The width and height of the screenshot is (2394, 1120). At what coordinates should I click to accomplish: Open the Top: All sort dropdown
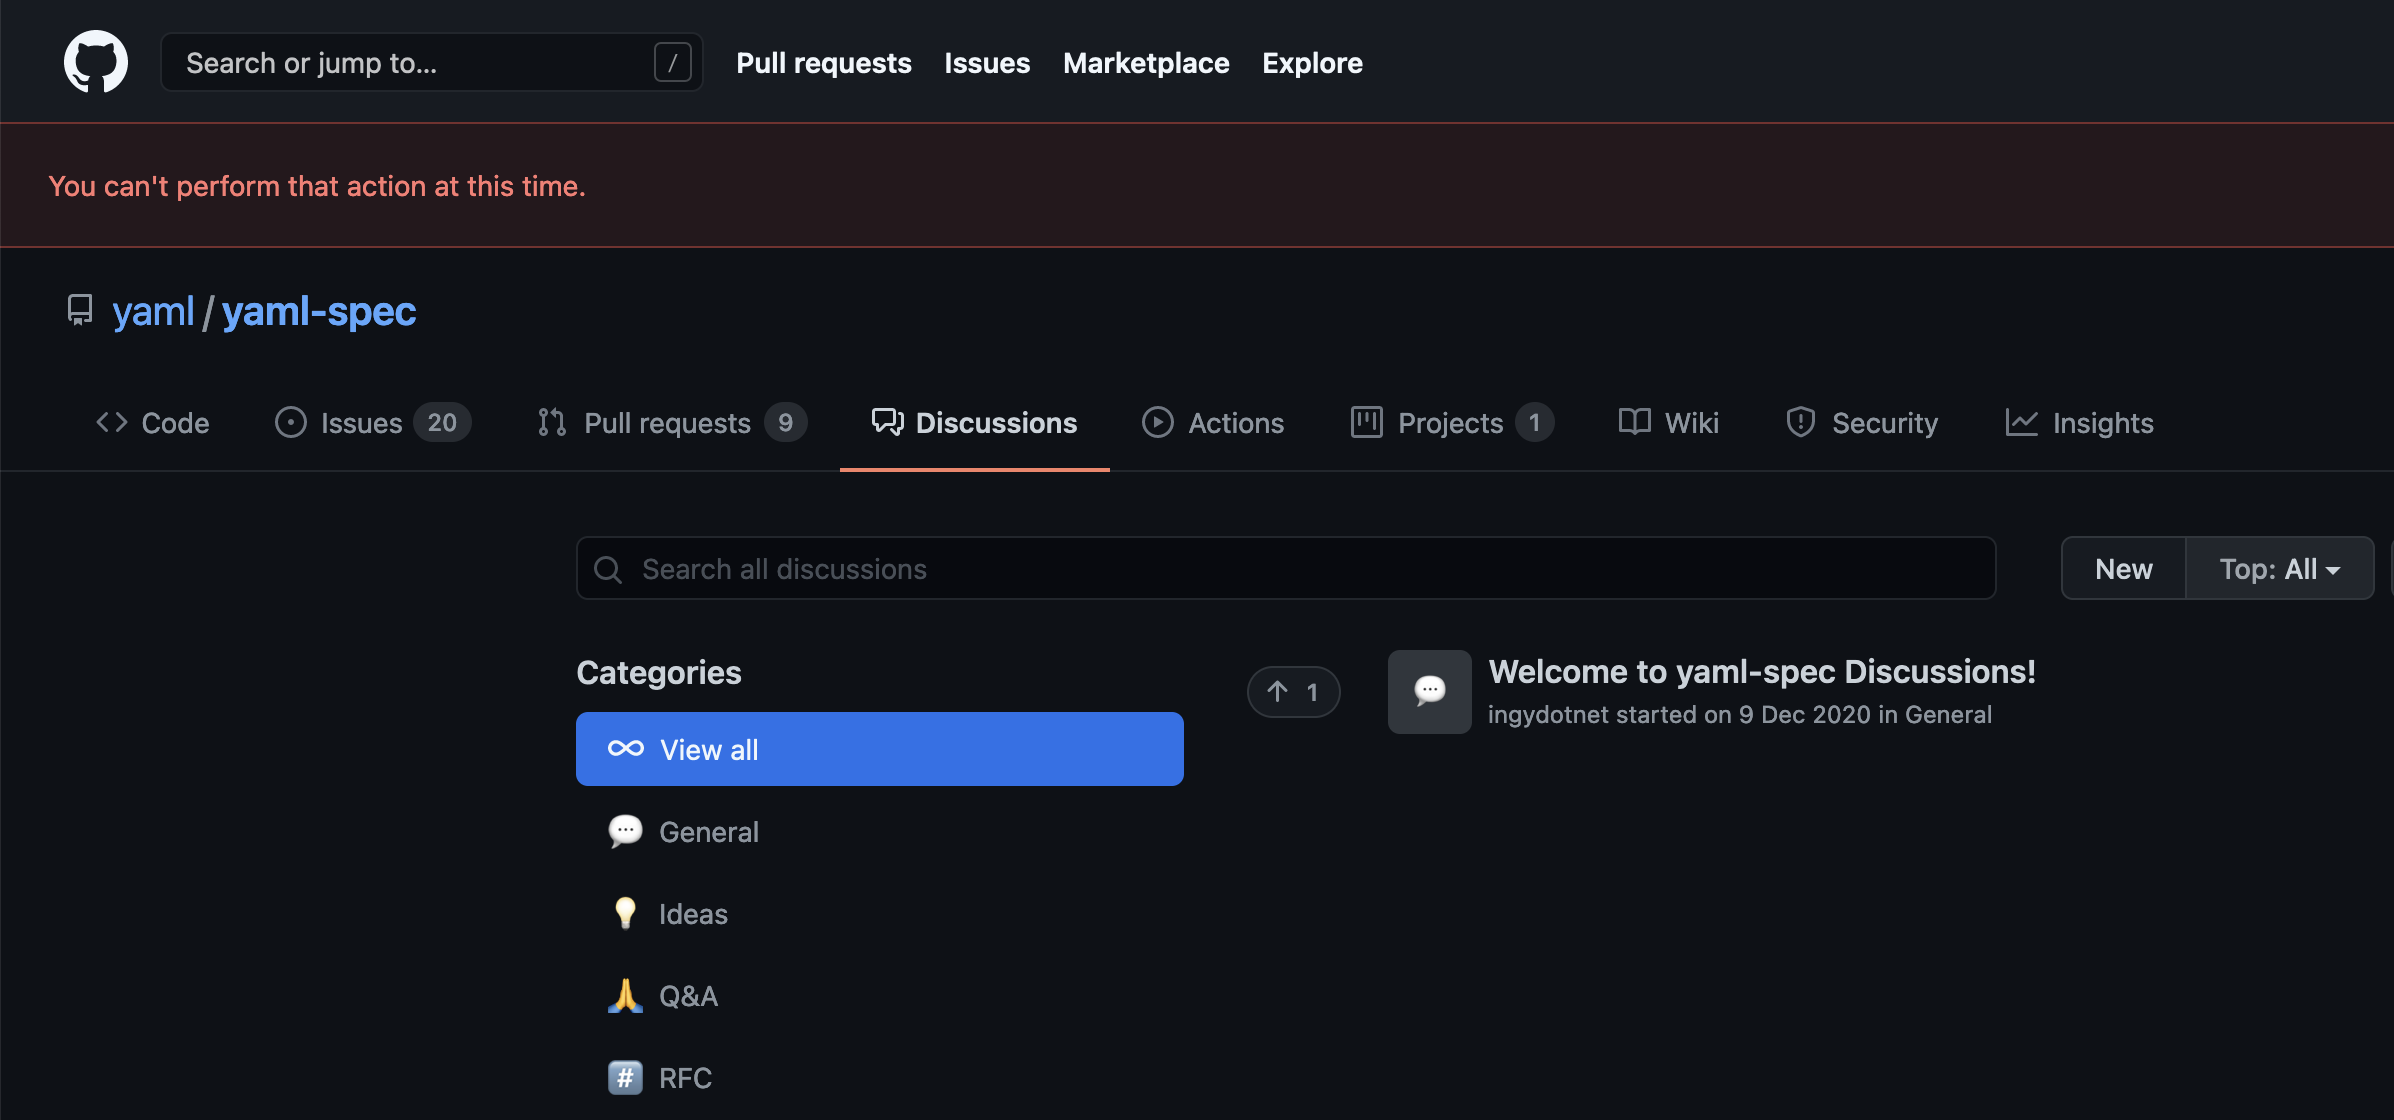click(2280, 568)
